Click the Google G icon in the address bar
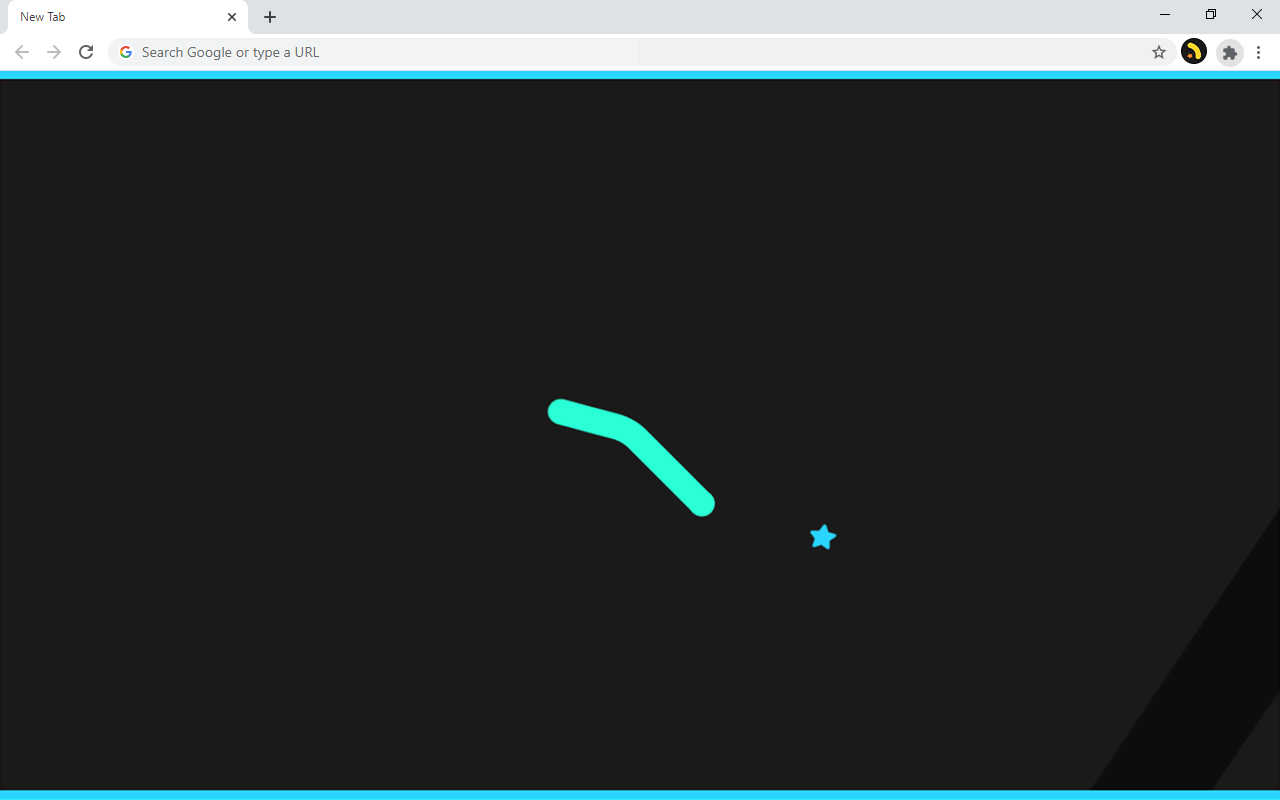Image resolution: width=1280 pixels, height=800 pixels. point(125,51)
